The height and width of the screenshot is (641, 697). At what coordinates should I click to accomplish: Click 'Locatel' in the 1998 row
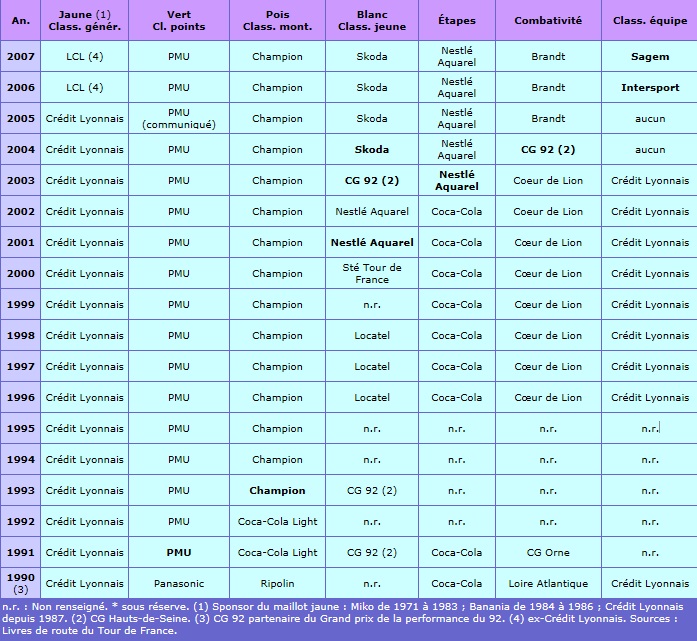click(x=372, y=336)
